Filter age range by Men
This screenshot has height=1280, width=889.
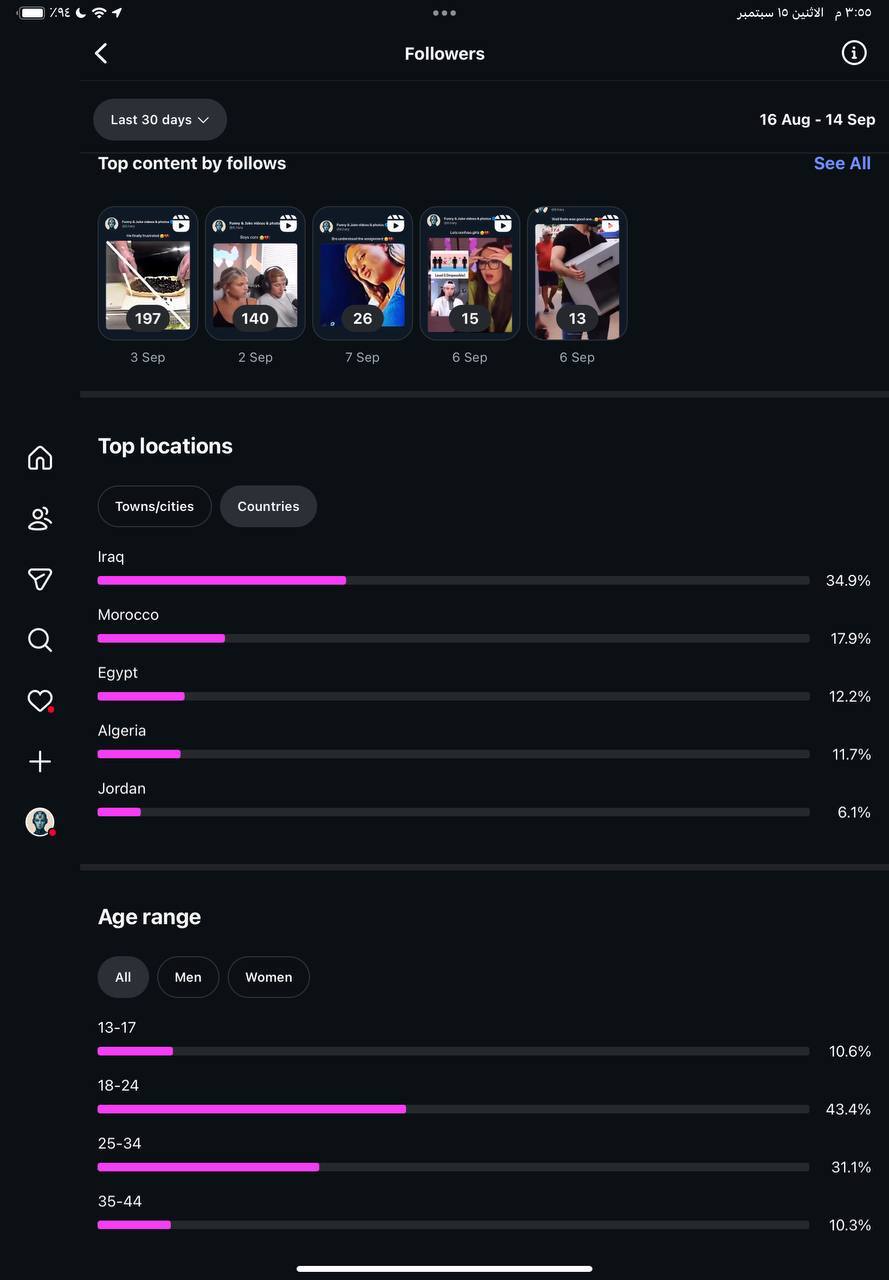click(x=188, y=977)
